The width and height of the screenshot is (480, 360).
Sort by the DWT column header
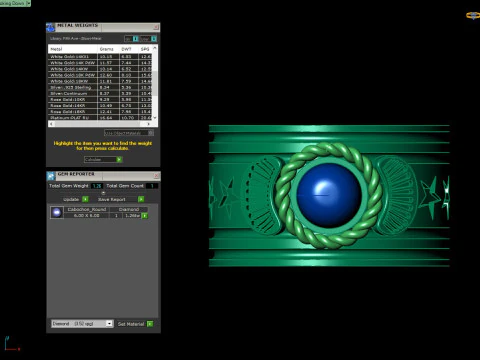click(129, 49)
